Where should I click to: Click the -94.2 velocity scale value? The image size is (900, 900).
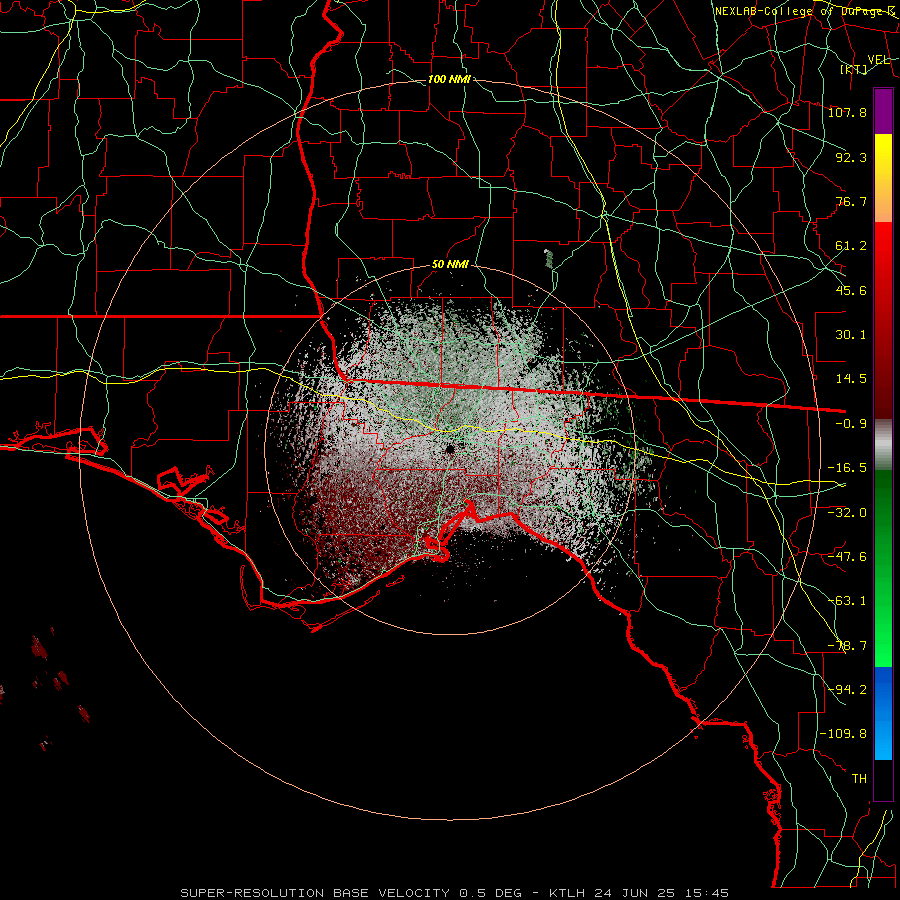click(x=847, y=689)
